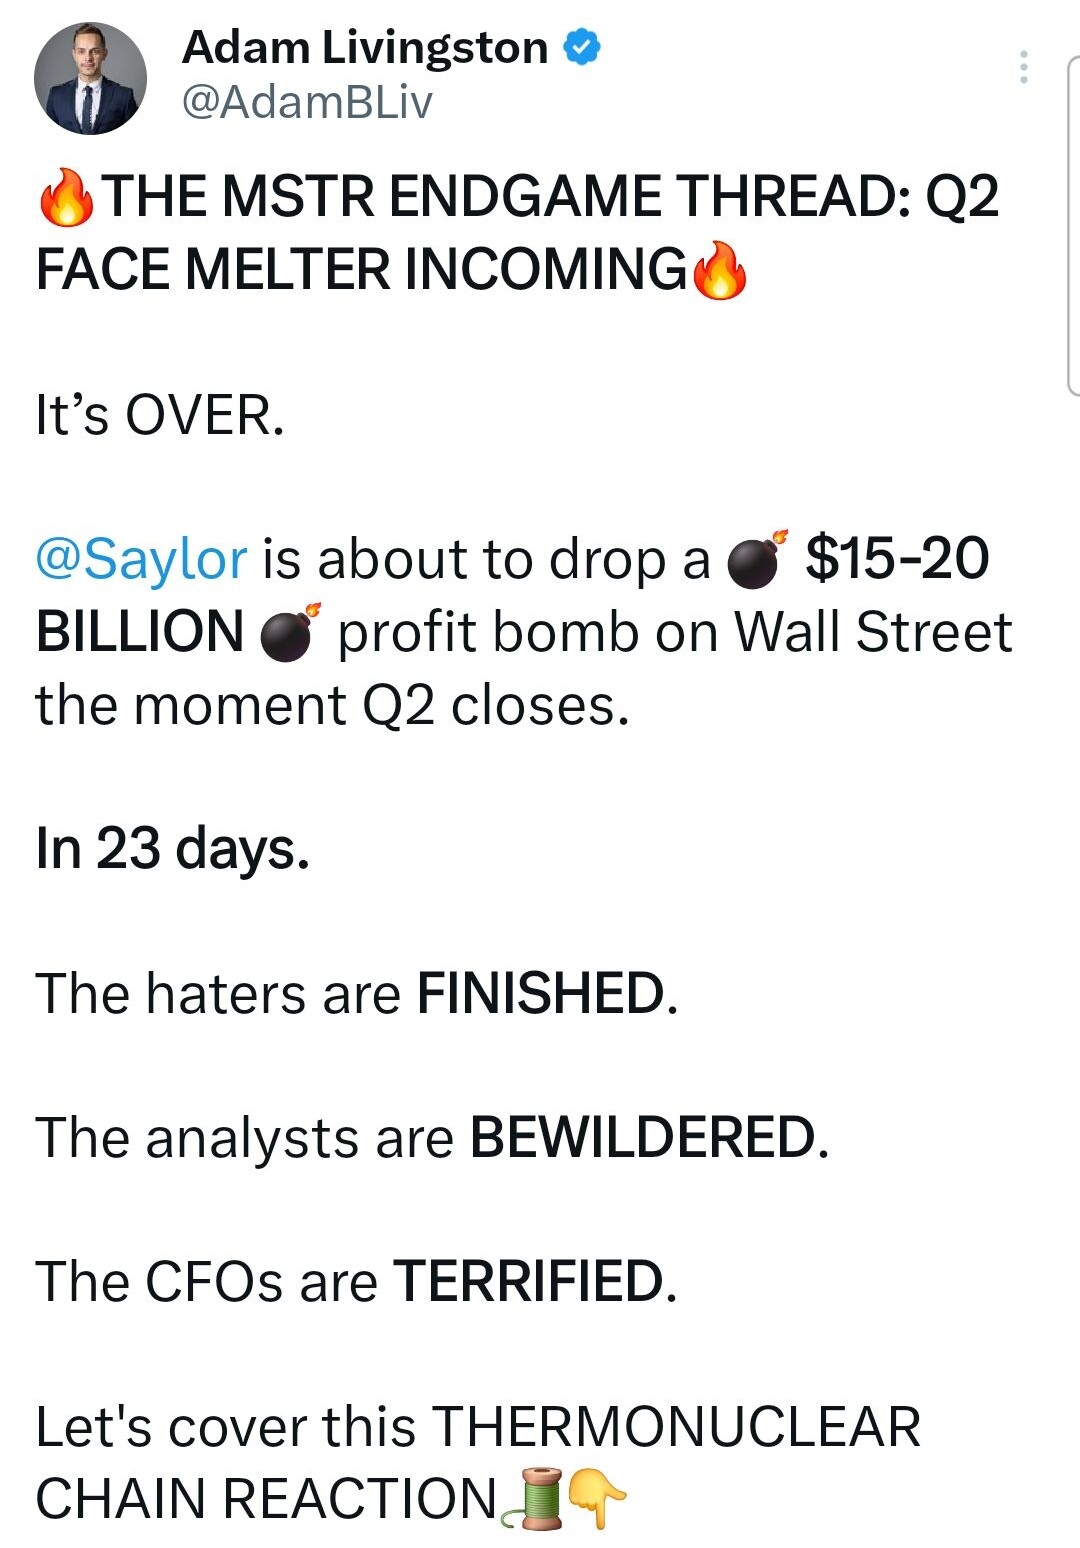This screenshot has height=1548, width=1080.
Task: Click the @AdamBLiv handle
Action: click(307, 102)
